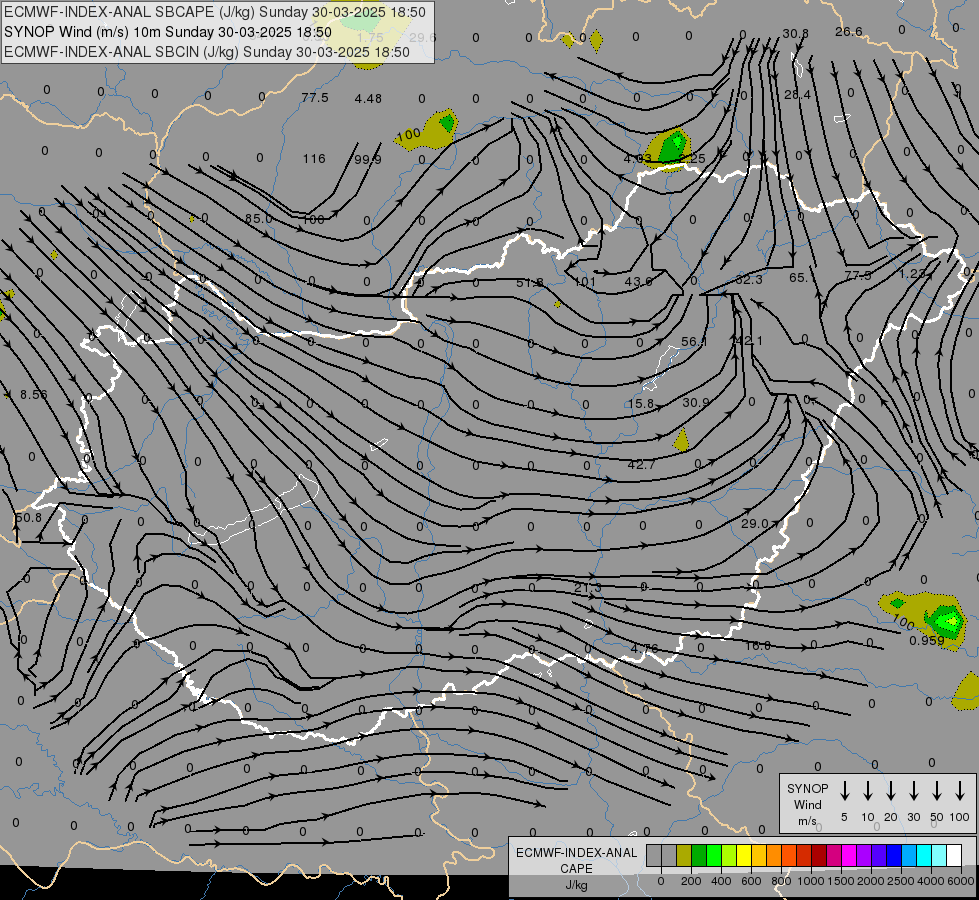Click the map value '51.8'

pos(529,283)
